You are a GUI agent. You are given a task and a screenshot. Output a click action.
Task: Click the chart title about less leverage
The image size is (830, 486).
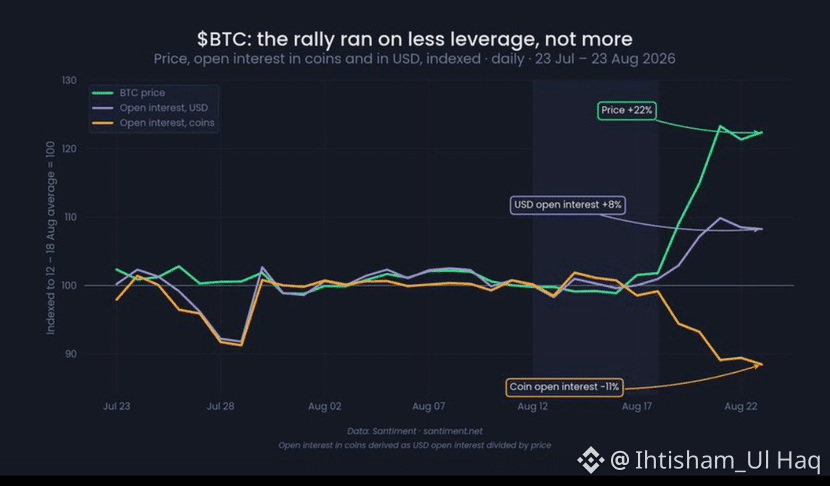tap(414, 39)
